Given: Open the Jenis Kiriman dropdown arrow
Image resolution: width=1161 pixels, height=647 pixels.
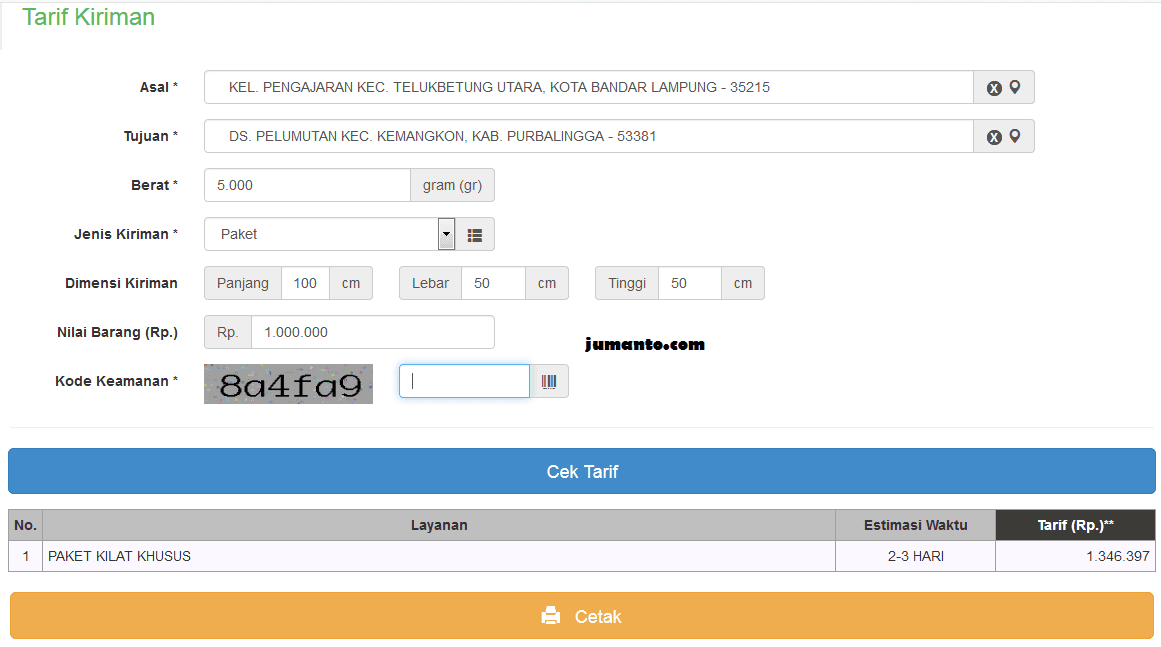Looking at the screenshot, I should (446, 234).
